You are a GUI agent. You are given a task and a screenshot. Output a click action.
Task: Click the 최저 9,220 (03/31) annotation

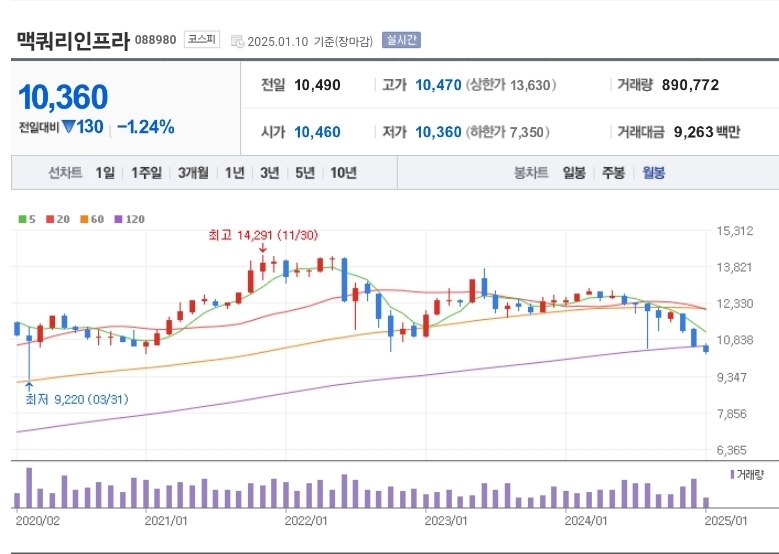pos(77,399)
